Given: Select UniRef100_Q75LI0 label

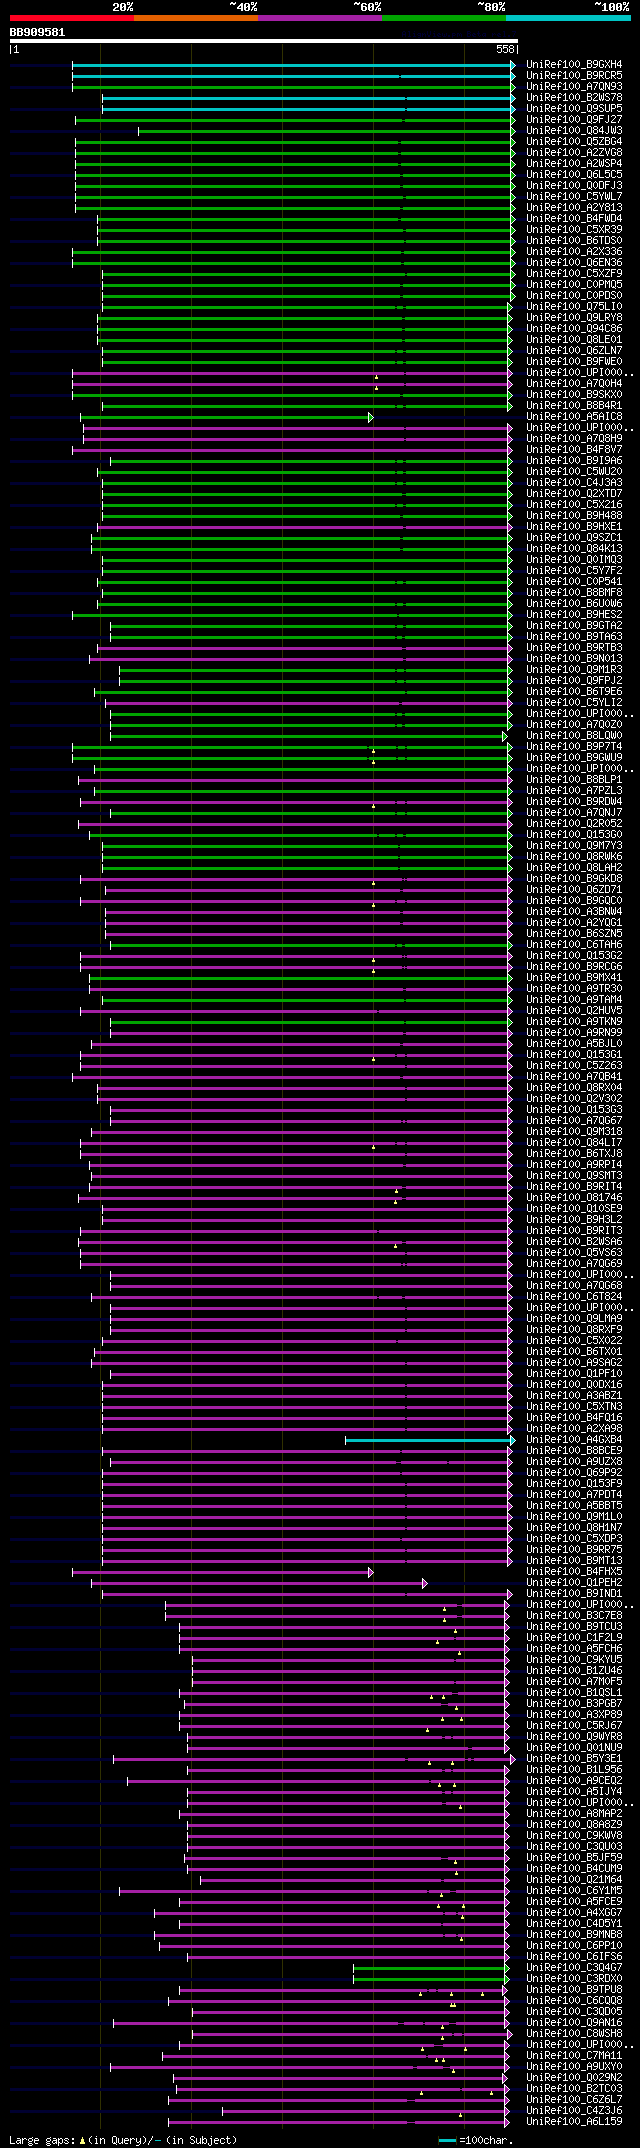Looking at the screenshot, I should click(x=574, y=307).
